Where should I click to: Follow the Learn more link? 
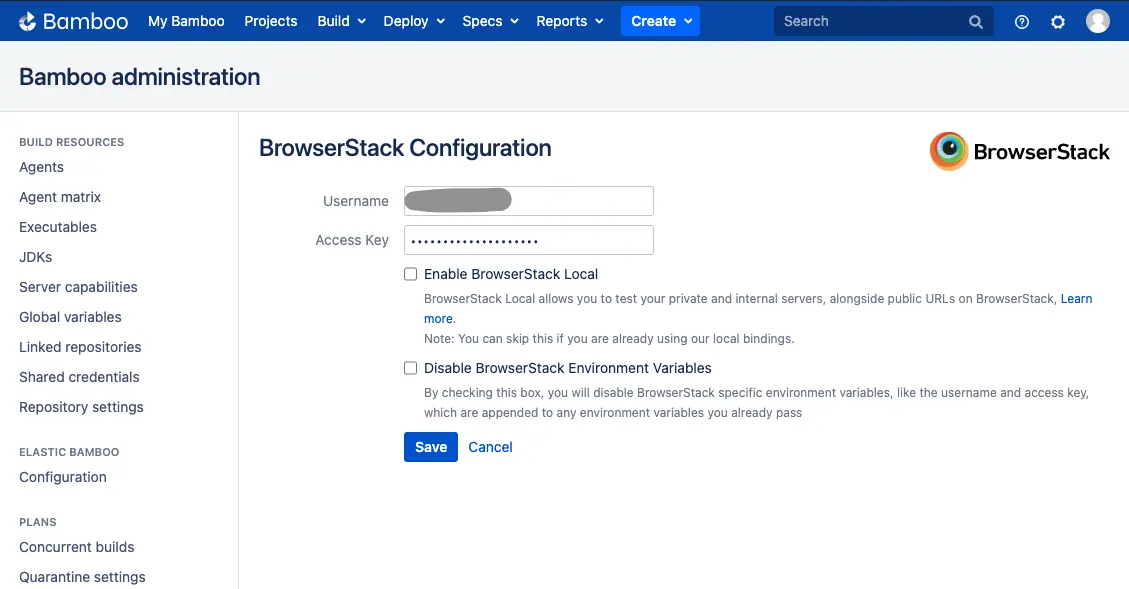1076,299
